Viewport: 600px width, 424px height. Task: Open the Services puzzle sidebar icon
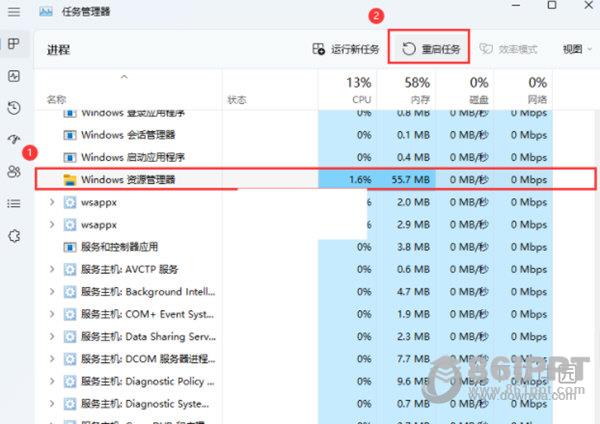pyautogui.click(x=14, y=236)
